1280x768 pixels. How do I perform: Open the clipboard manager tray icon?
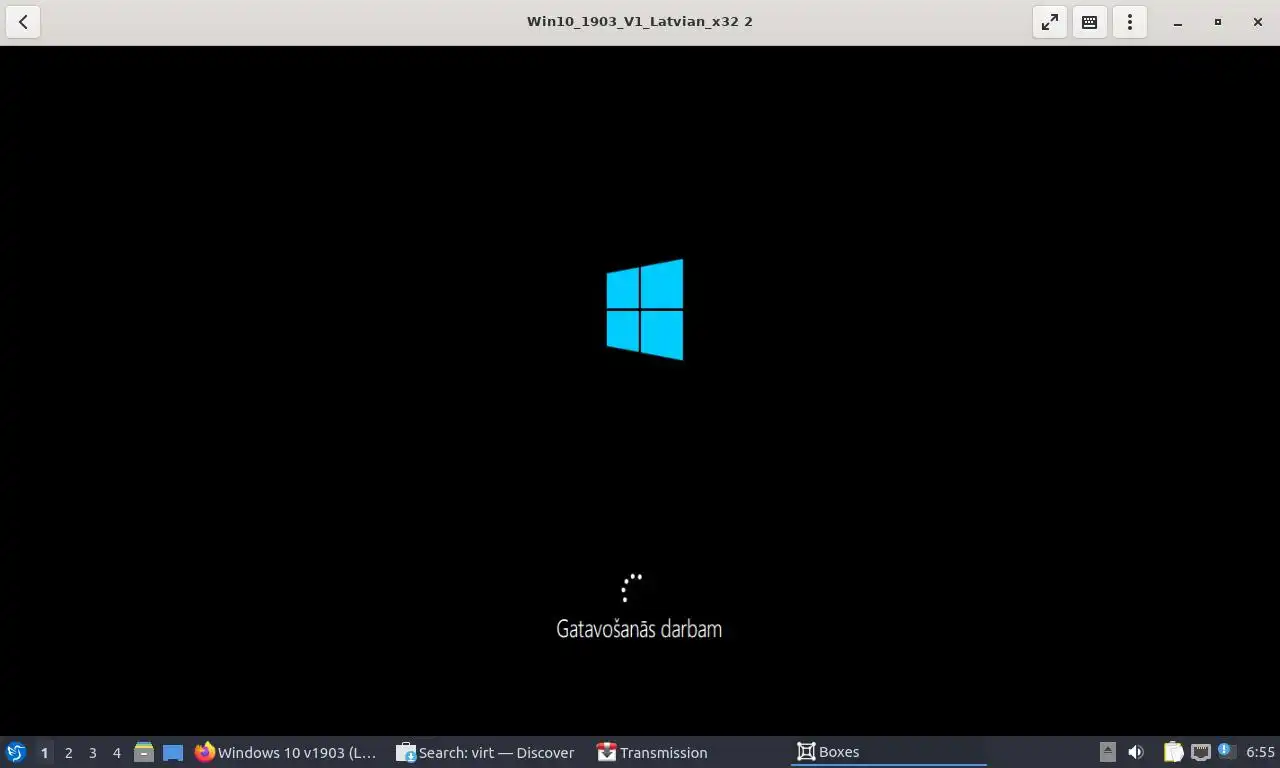1173,752
